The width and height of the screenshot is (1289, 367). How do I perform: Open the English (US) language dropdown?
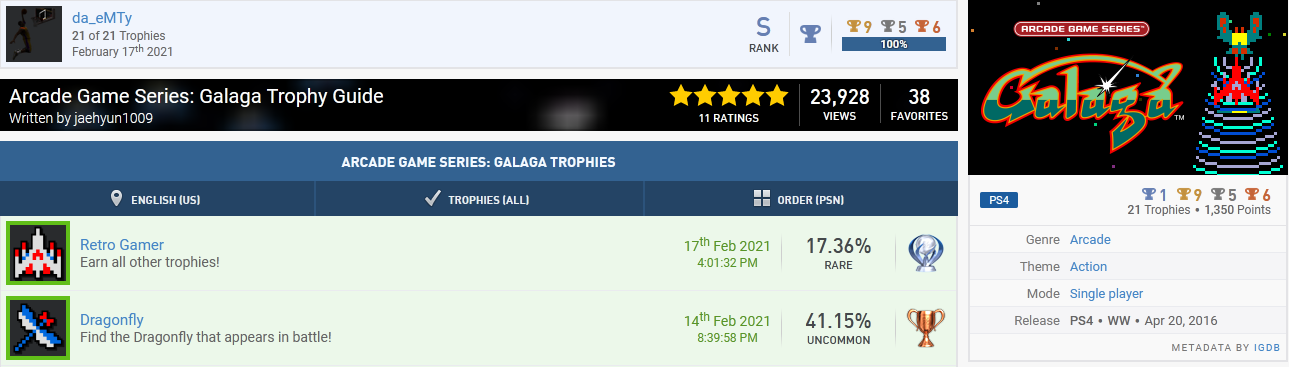pyautogui.click(x=157, y=199)
